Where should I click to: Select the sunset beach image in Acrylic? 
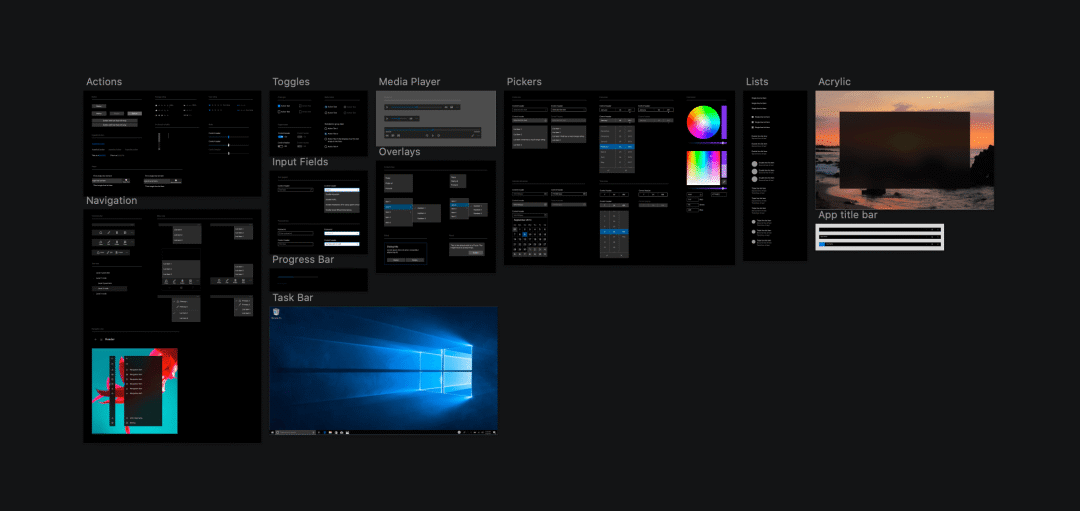[x=904, y=150]
